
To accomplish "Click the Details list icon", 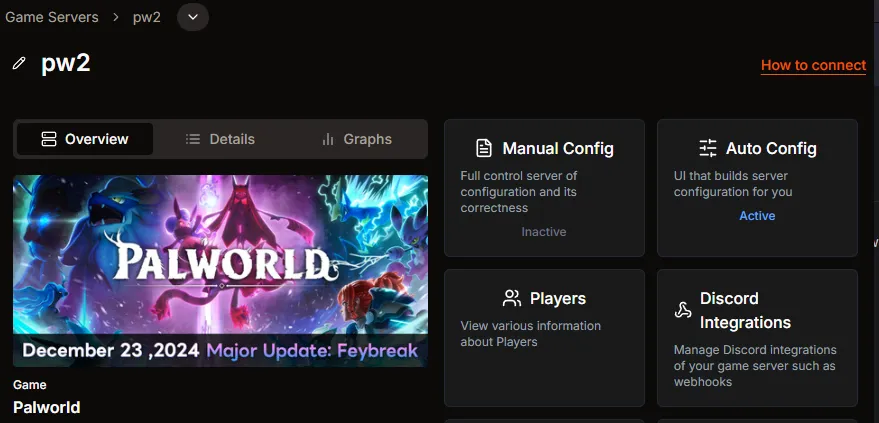I will (x=193, y=139).
